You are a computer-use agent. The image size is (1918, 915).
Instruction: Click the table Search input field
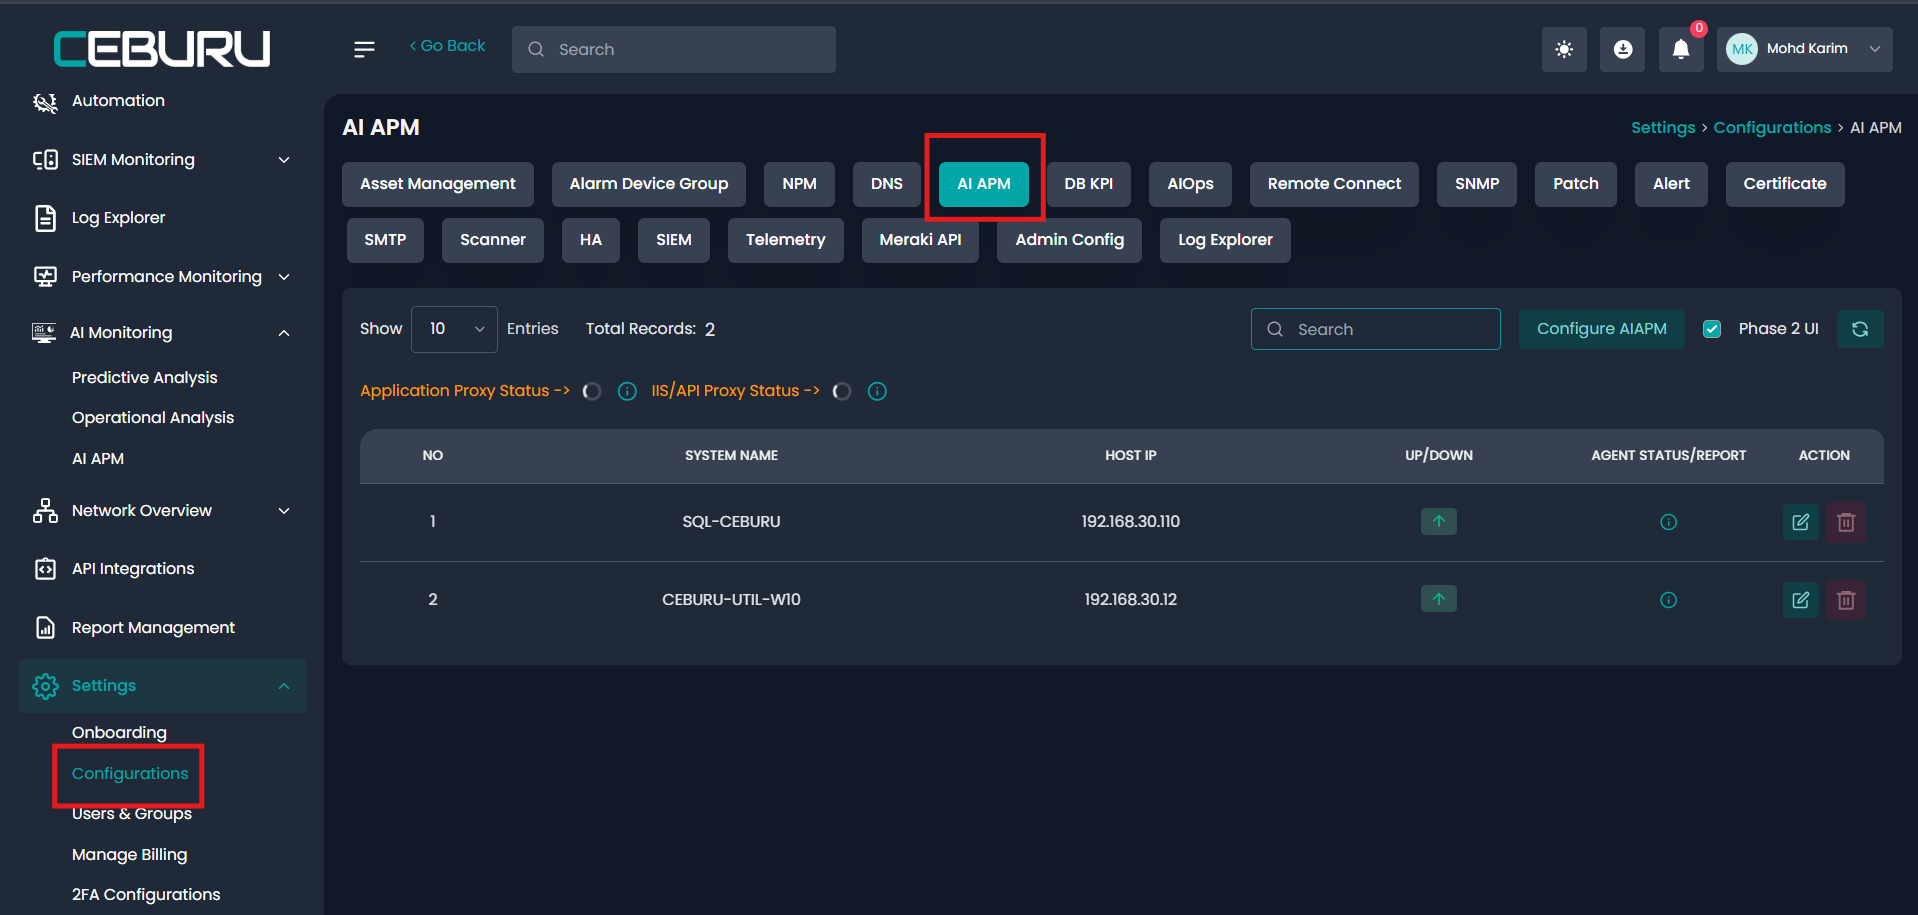click(1375, 329)
